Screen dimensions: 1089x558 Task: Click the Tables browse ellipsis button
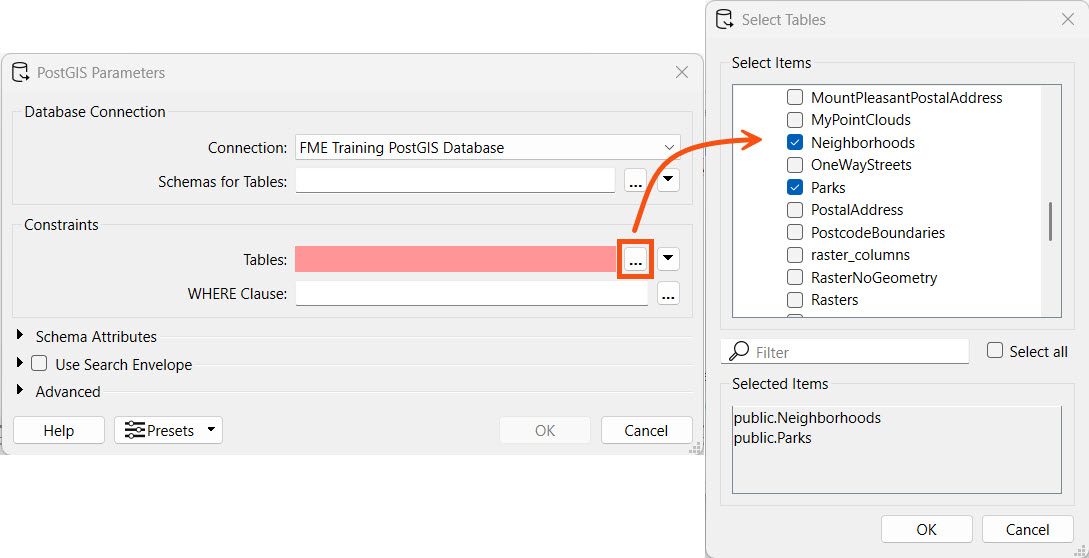(635, 259)
